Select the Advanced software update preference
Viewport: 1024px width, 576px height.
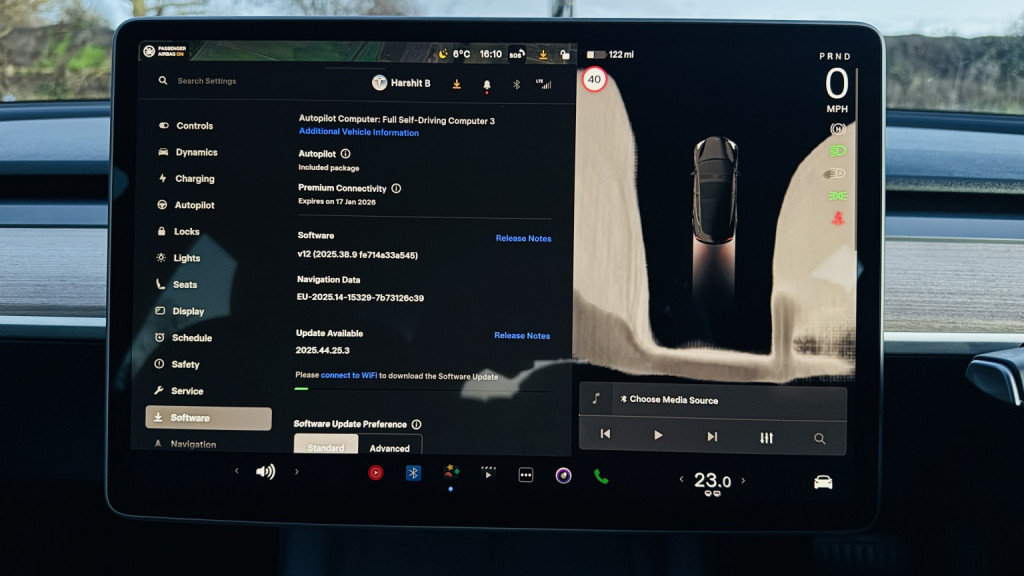pyautogui.click(x=390, y=448)
